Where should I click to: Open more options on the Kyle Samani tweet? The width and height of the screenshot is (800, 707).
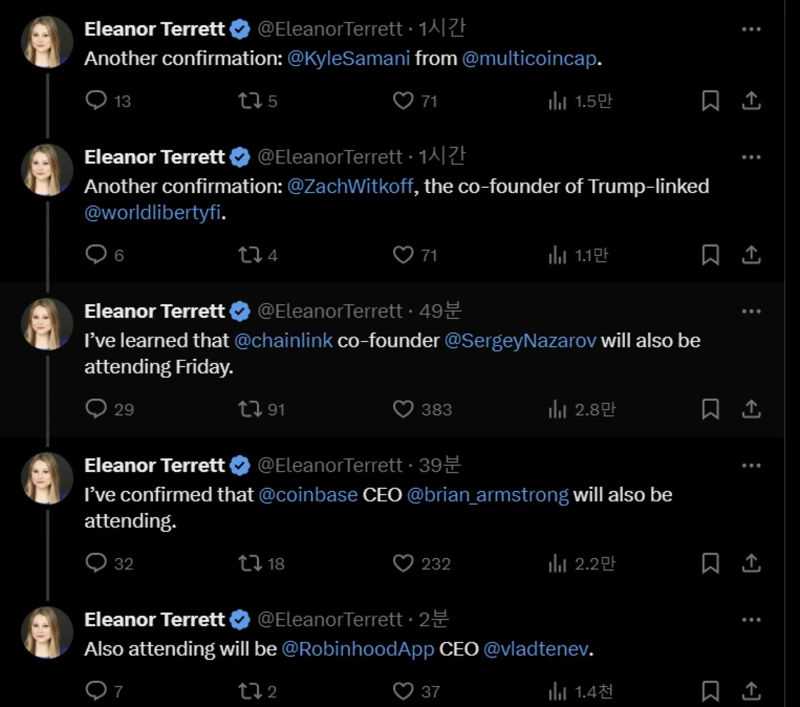click(751, 29)
